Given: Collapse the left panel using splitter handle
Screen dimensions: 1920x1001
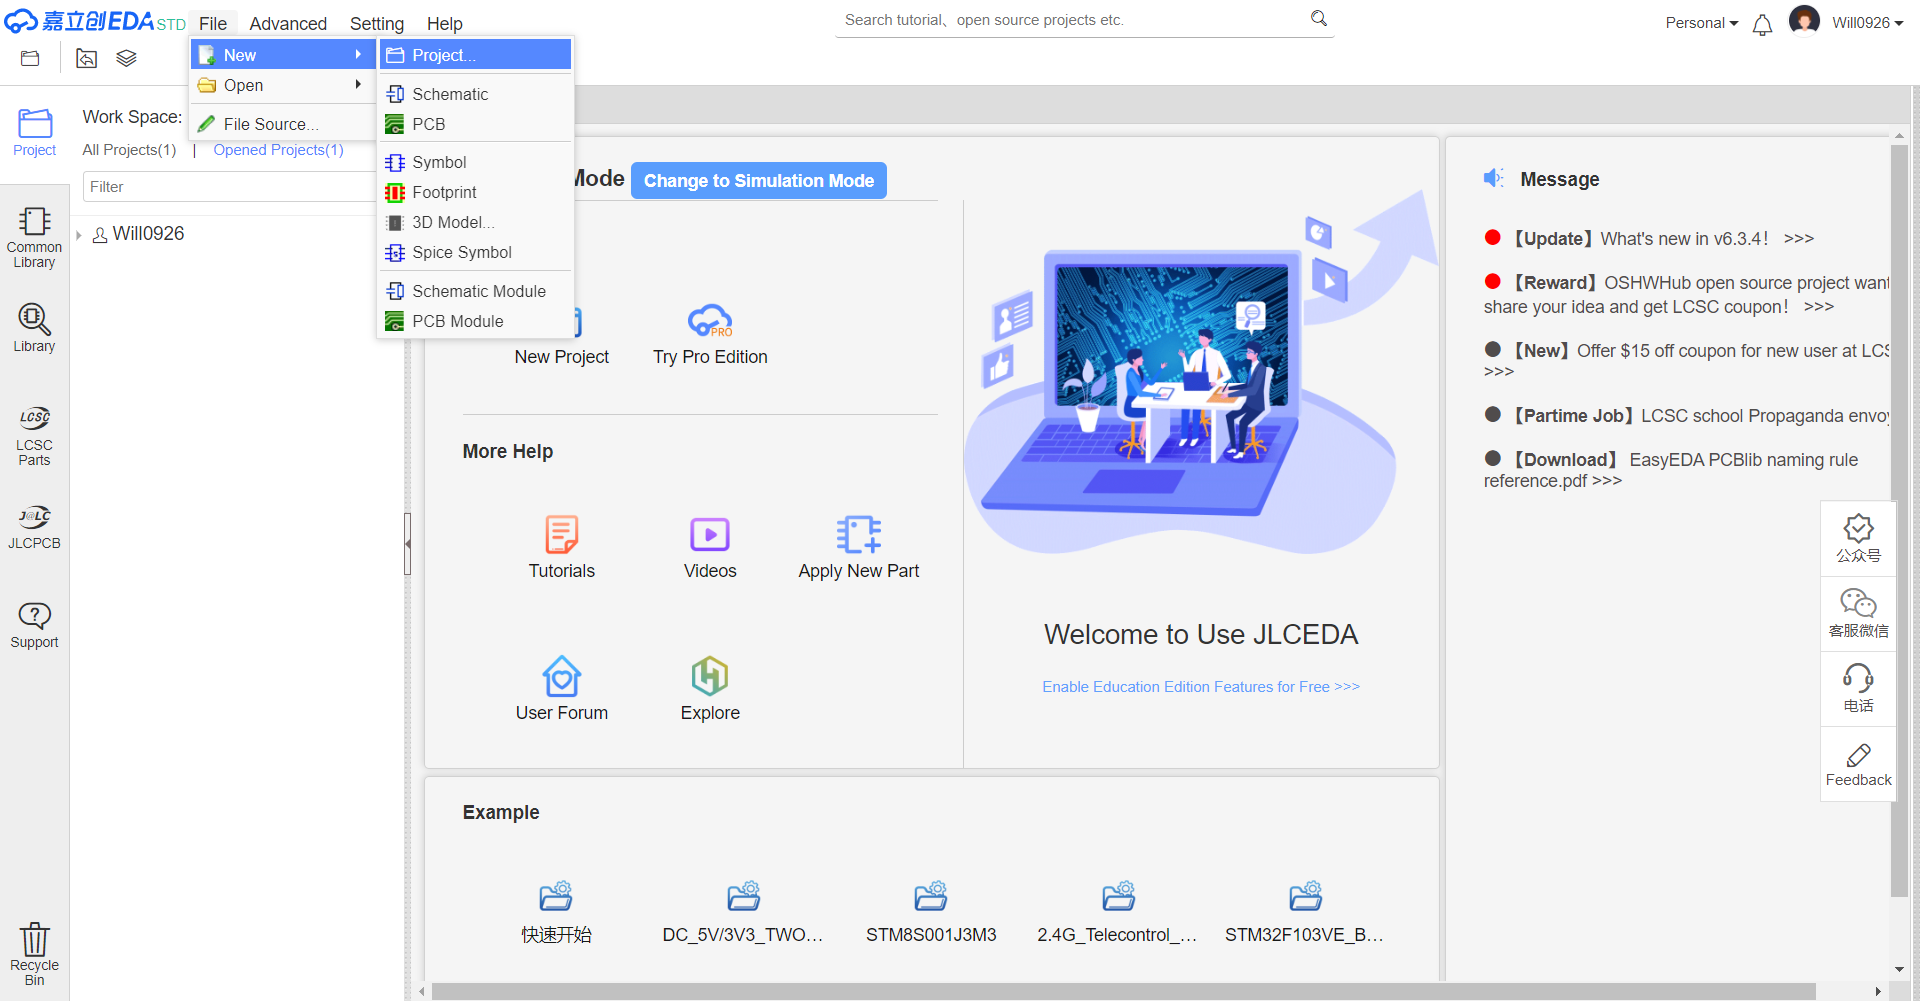Looking at the screenshot, I should coord(407,543).
